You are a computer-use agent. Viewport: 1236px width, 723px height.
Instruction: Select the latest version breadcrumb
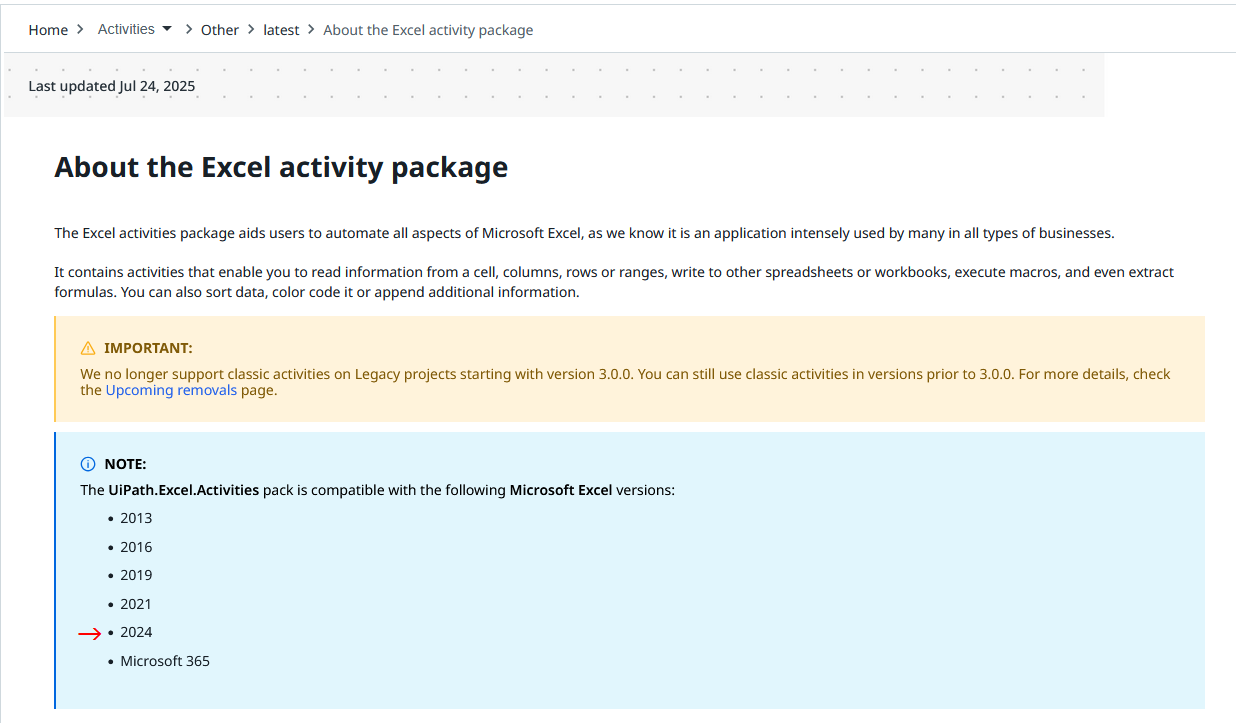click(x=281, y=30)
